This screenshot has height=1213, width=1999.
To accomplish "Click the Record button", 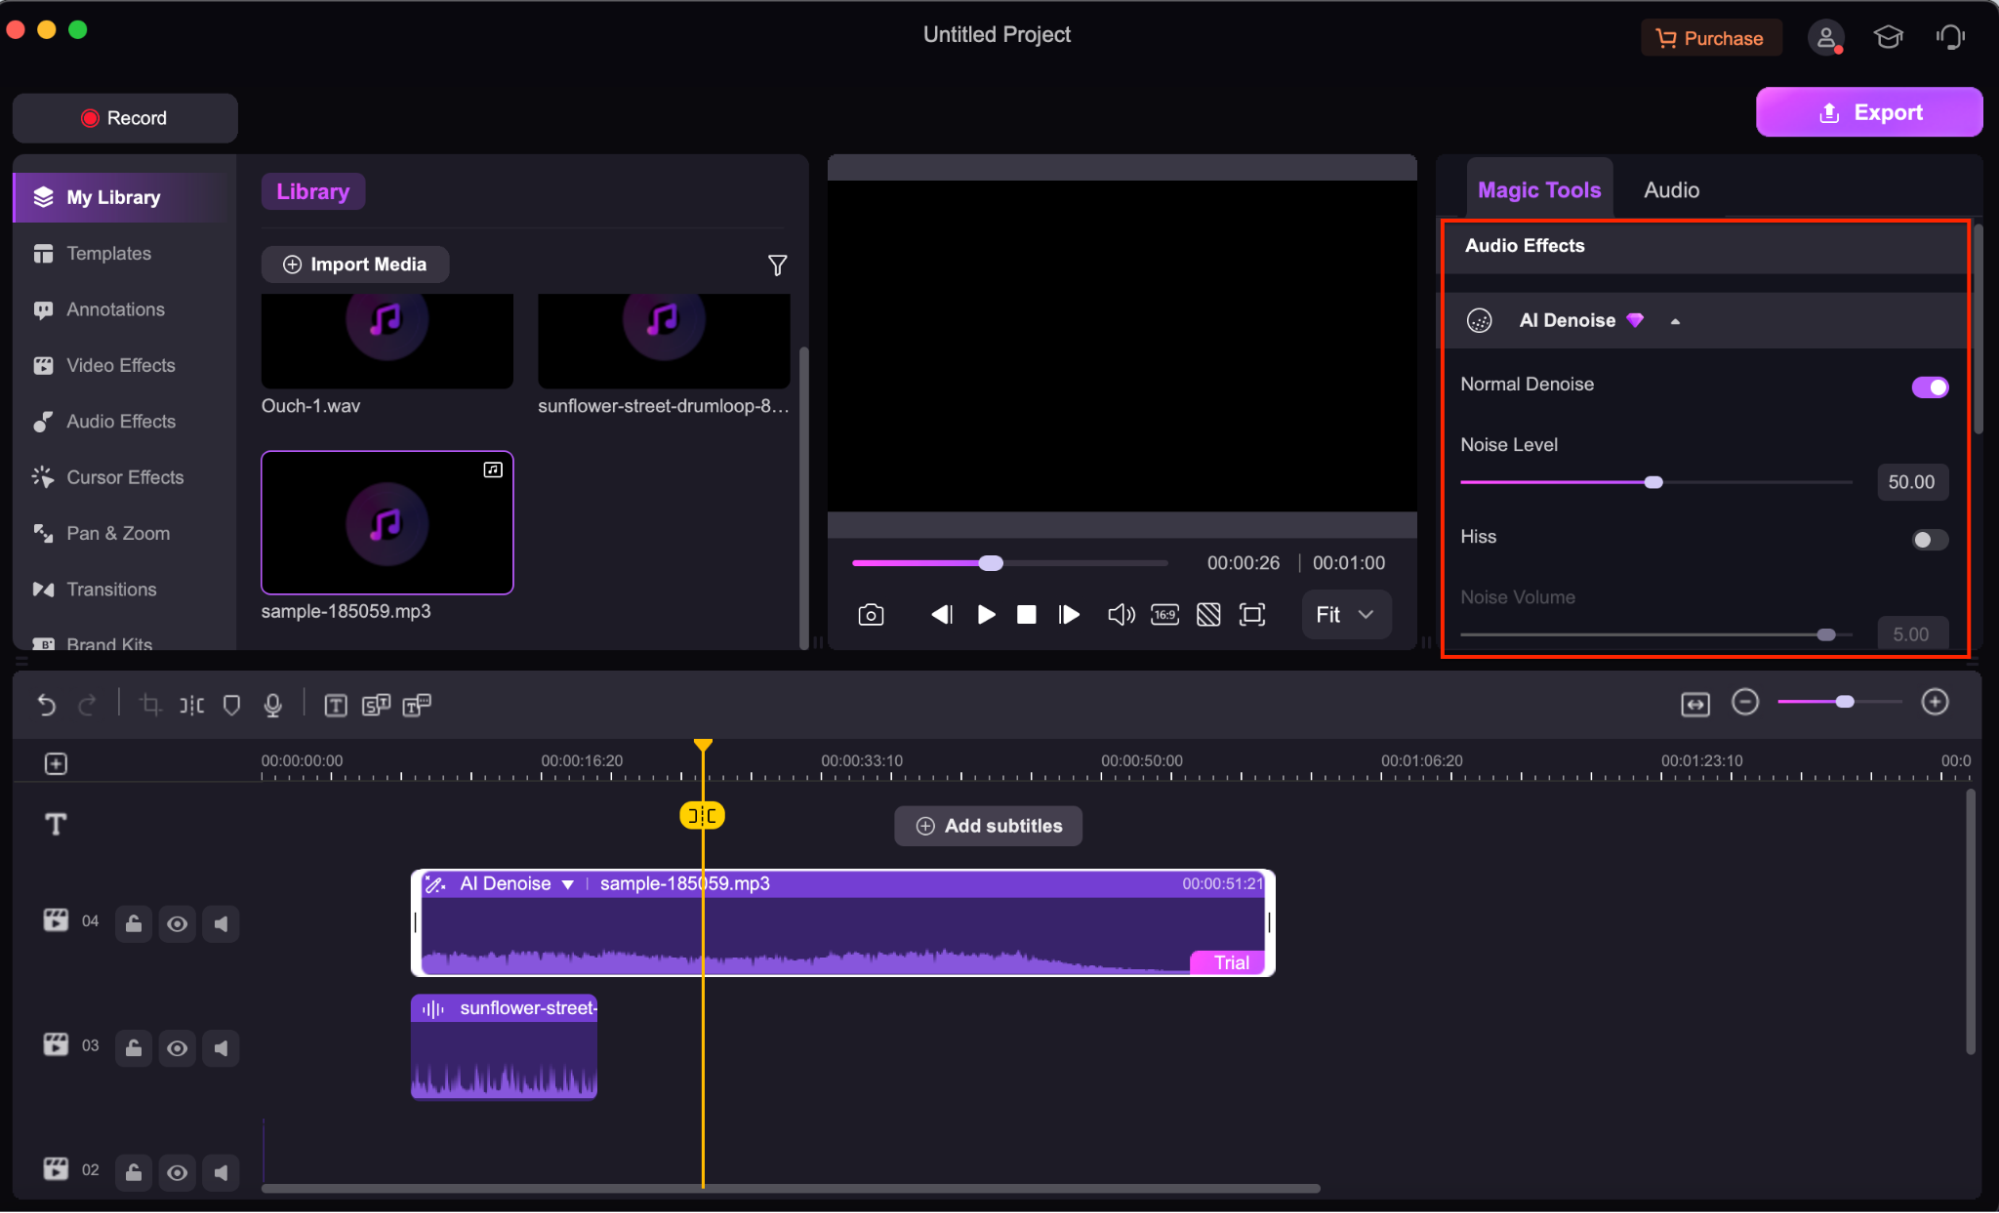I will pos(125,118).
